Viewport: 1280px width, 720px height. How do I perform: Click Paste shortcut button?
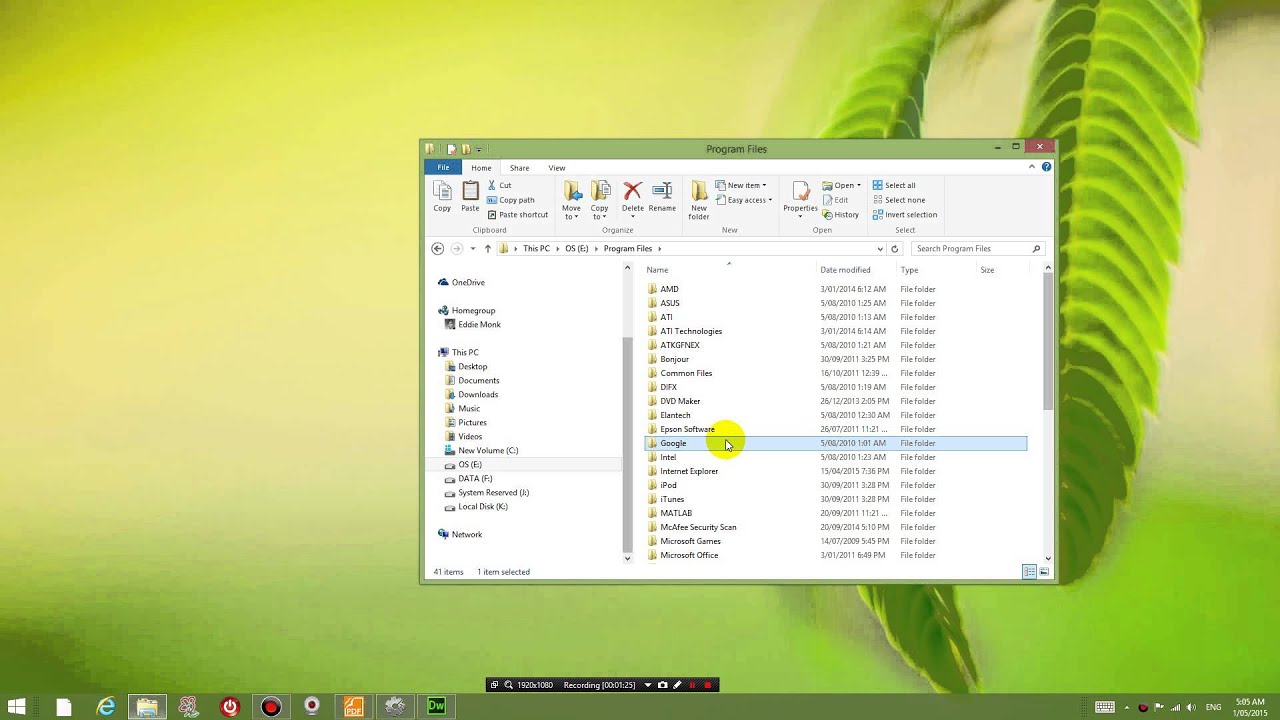517,214
